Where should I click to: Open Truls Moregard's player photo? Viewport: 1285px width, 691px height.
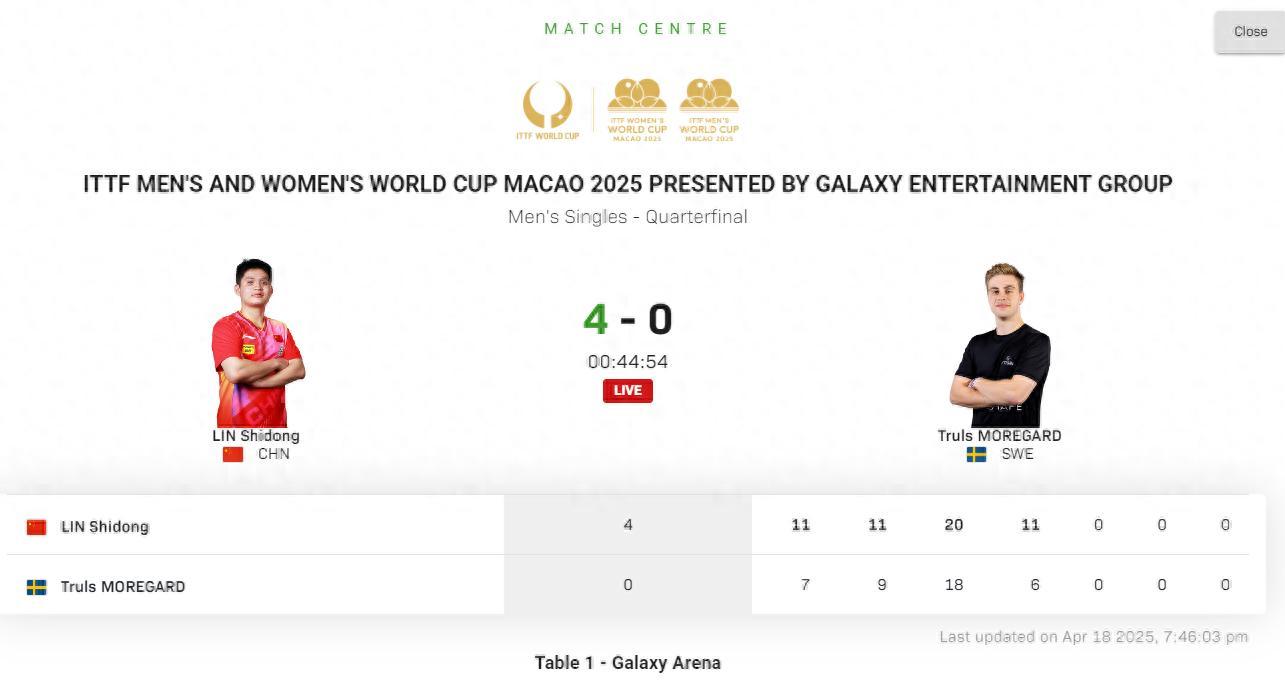[x=999, y=345]
